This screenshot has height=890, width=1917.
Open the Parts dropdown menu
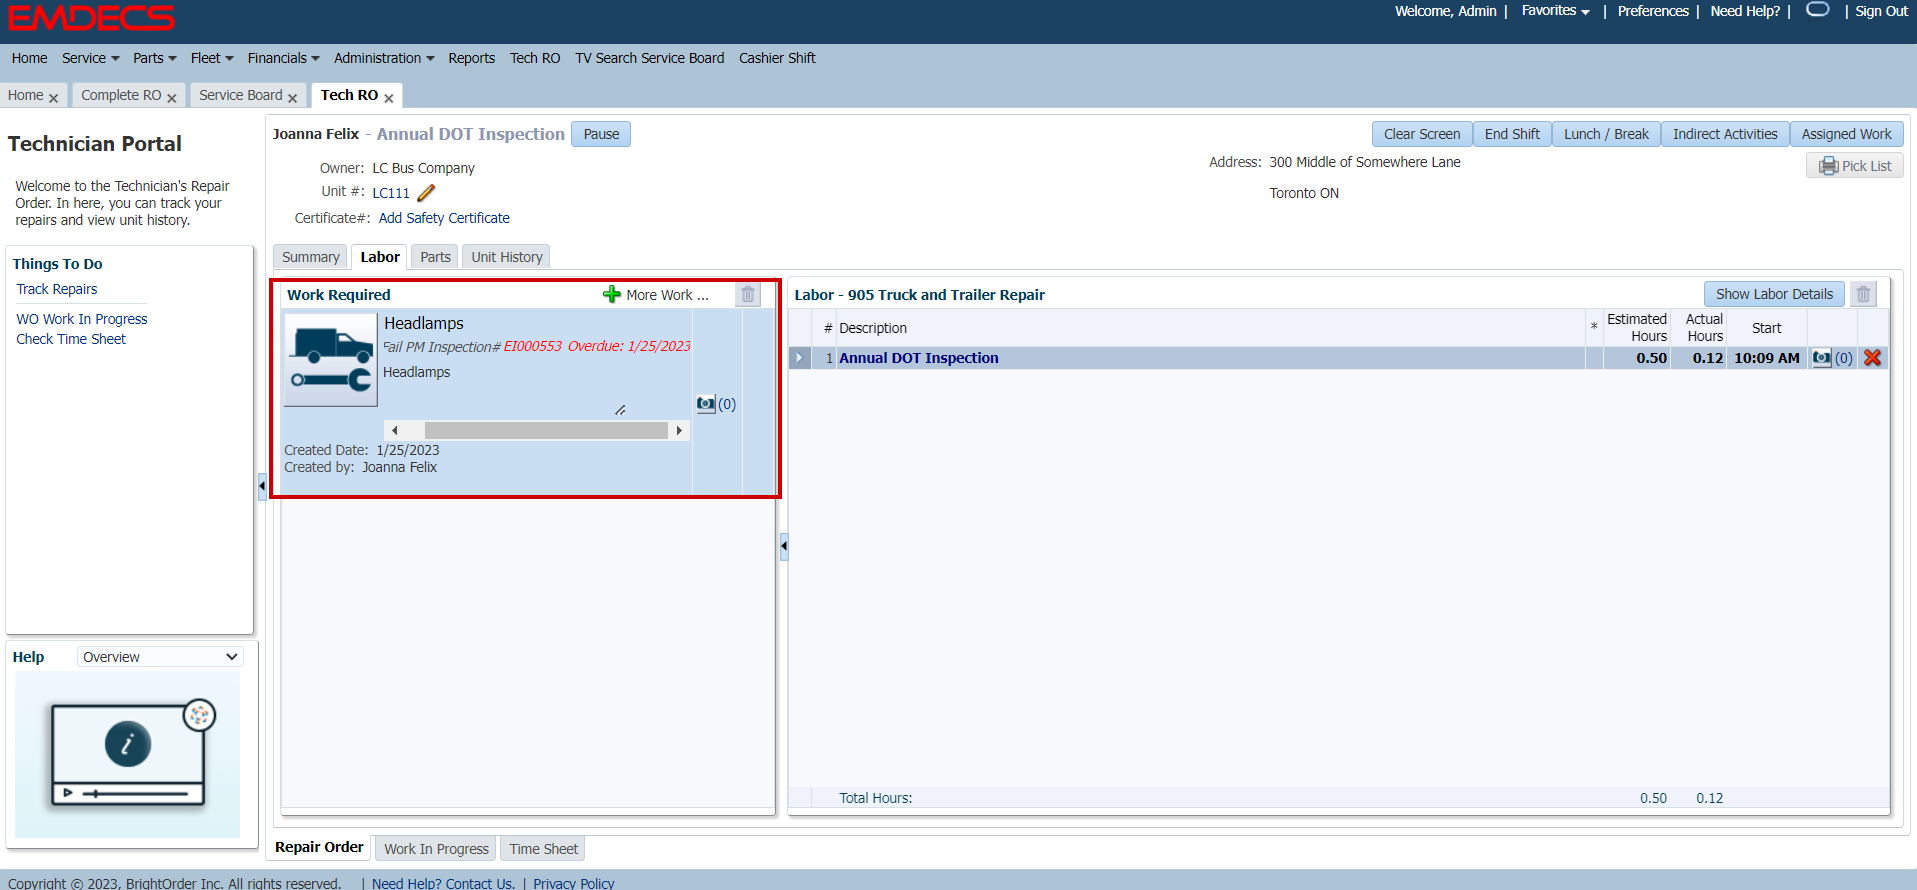tap(154, 58)
